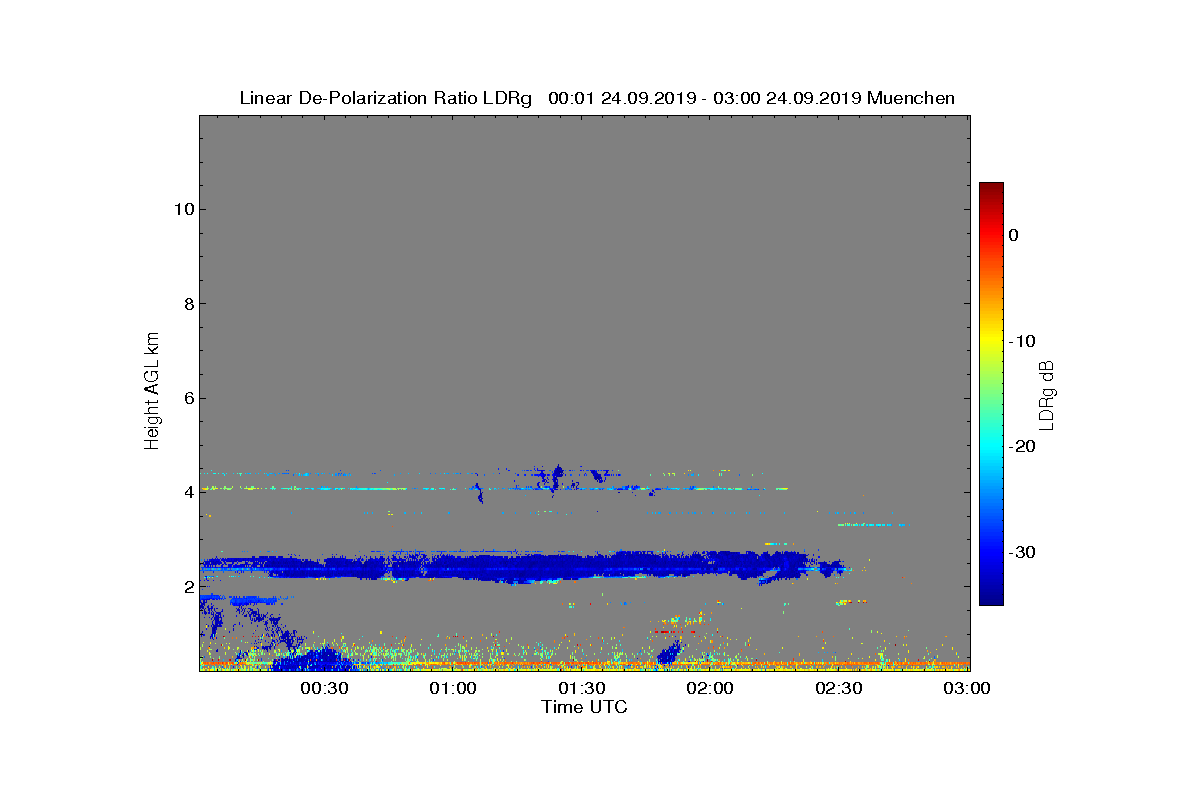
Task: Click the colorbar tick label '-30'
Action: click(1021, 552)
